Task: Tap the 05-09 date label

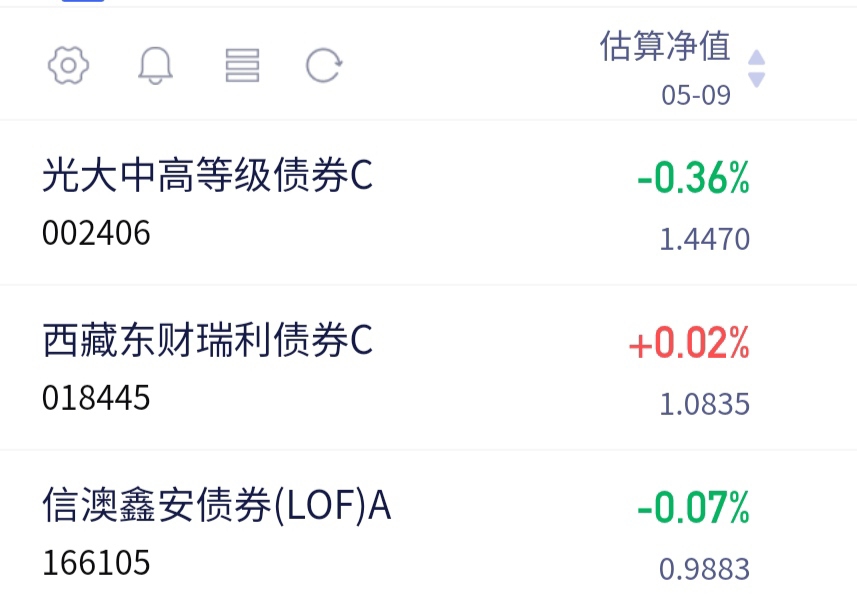Action: pos(696,96)
